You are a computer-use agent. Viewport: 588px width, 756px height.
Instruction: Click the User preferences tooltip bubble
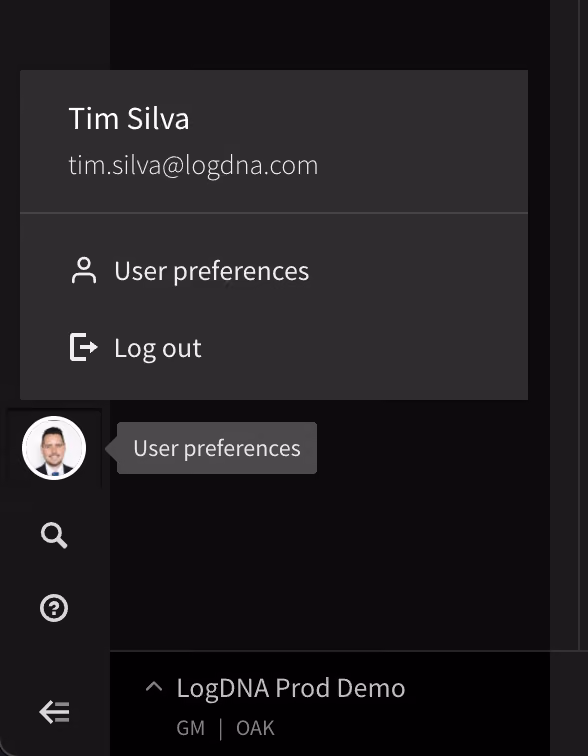(x=217, y=448)
